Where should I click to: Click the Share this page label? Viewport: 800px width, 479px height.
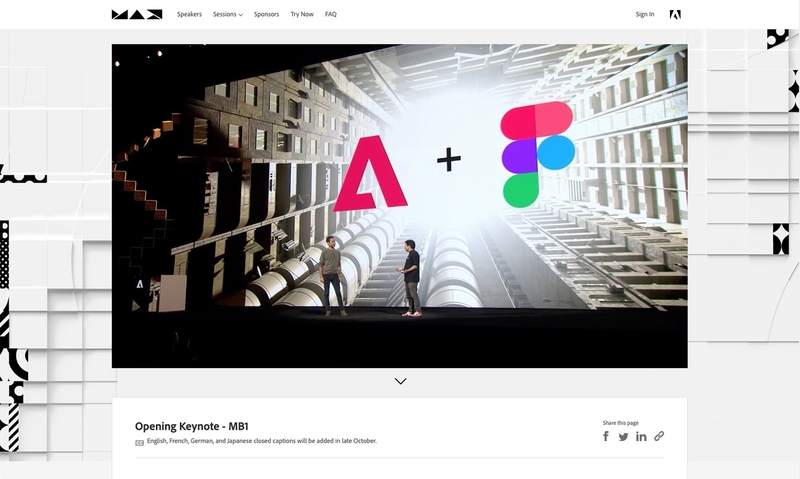point(620,423)
